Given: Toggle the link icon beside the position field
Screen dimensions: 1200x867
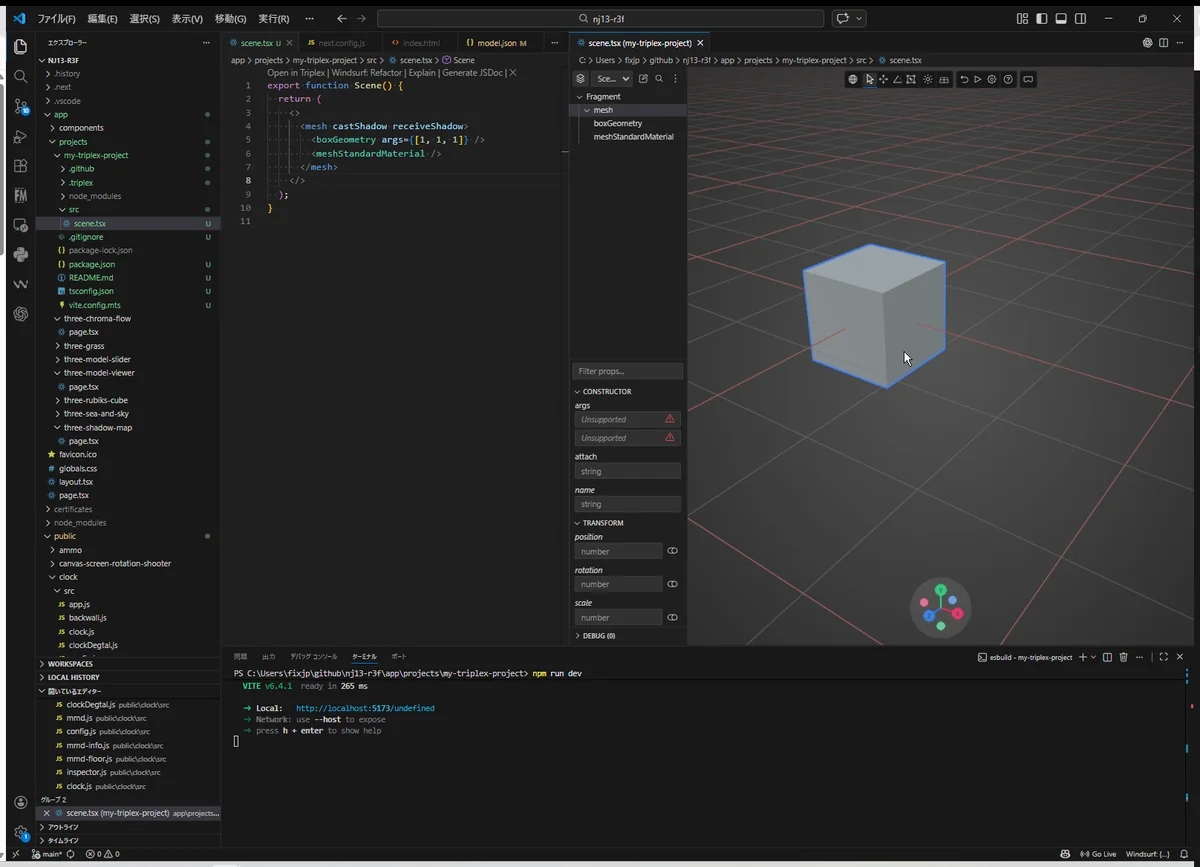Looking at the screenshot, I should point(672,551).
